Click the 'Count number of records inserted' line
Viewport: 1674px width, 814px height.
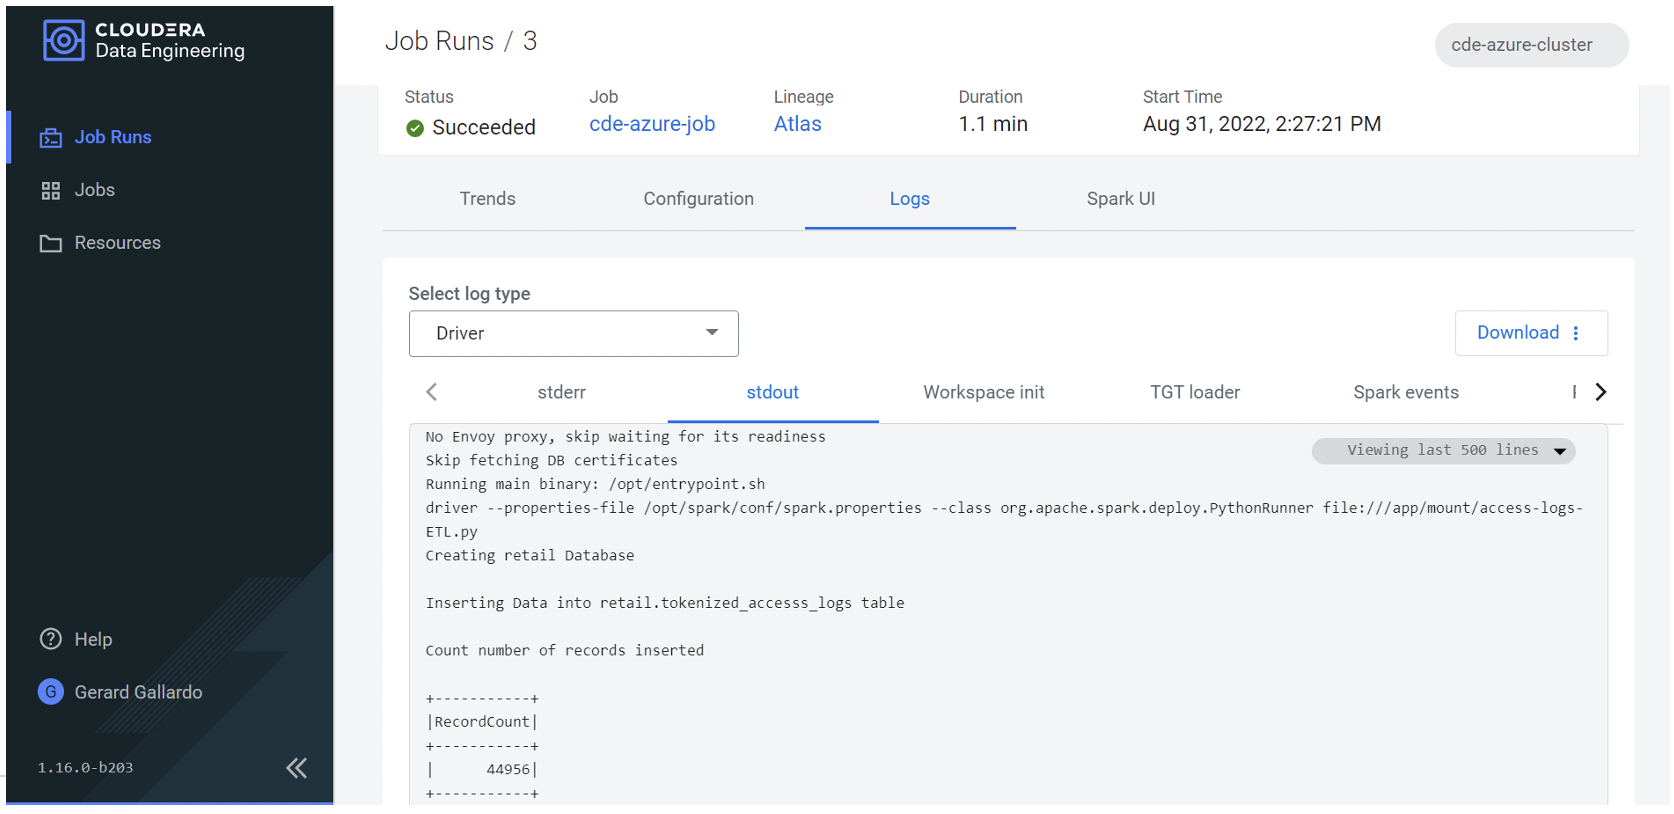(x=565, y=651)
